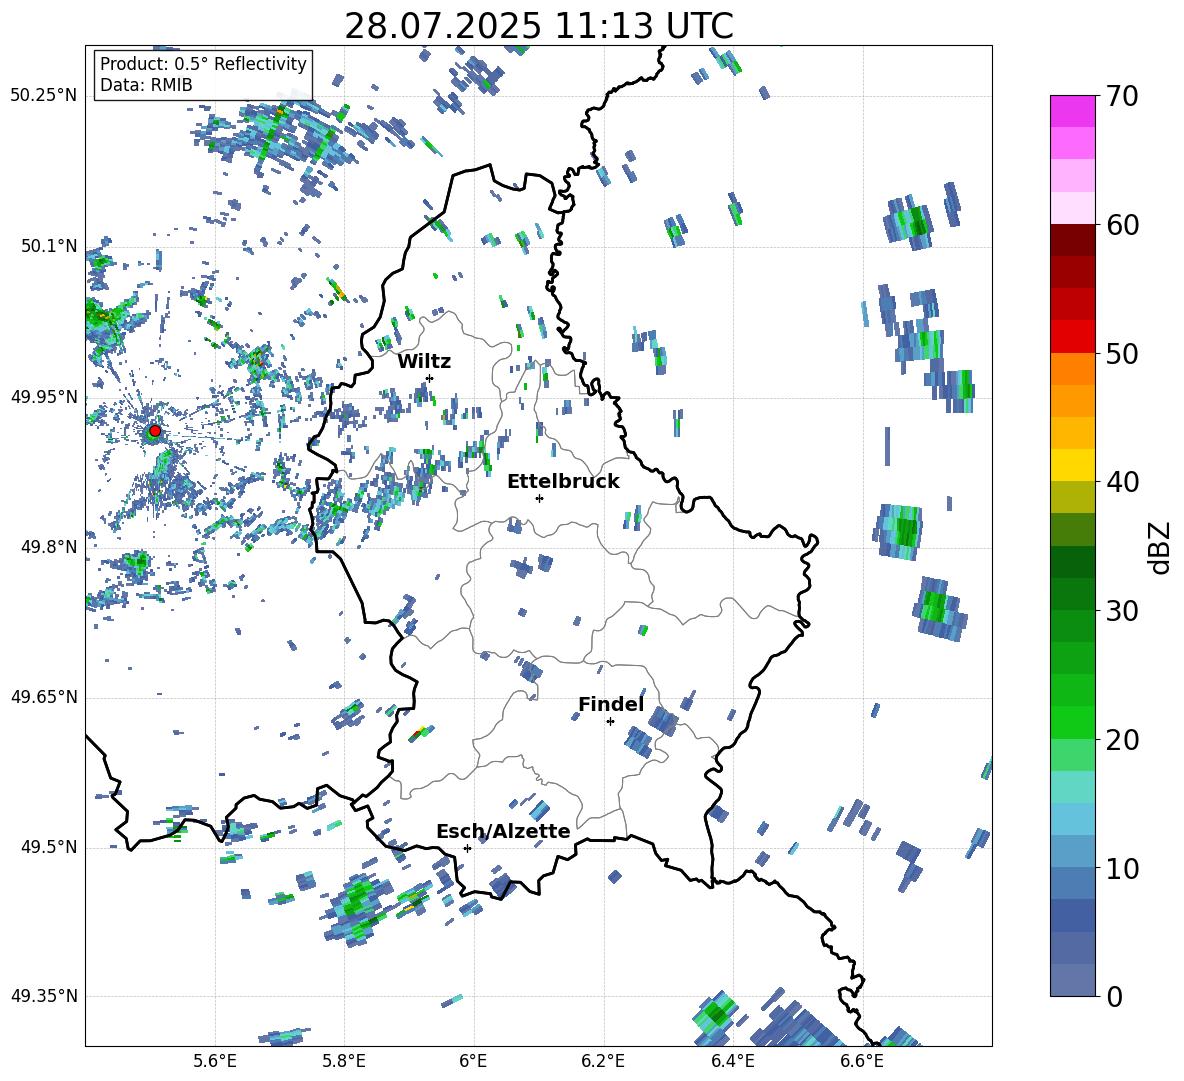Click the 49.65°N latitude label
The width and height of the screenshot is (1184, 1081).
[44, 697]
